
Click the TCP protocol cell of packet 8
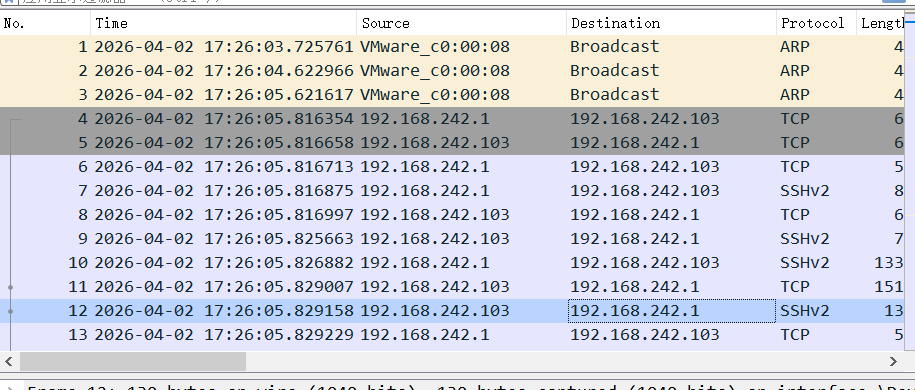795,215
